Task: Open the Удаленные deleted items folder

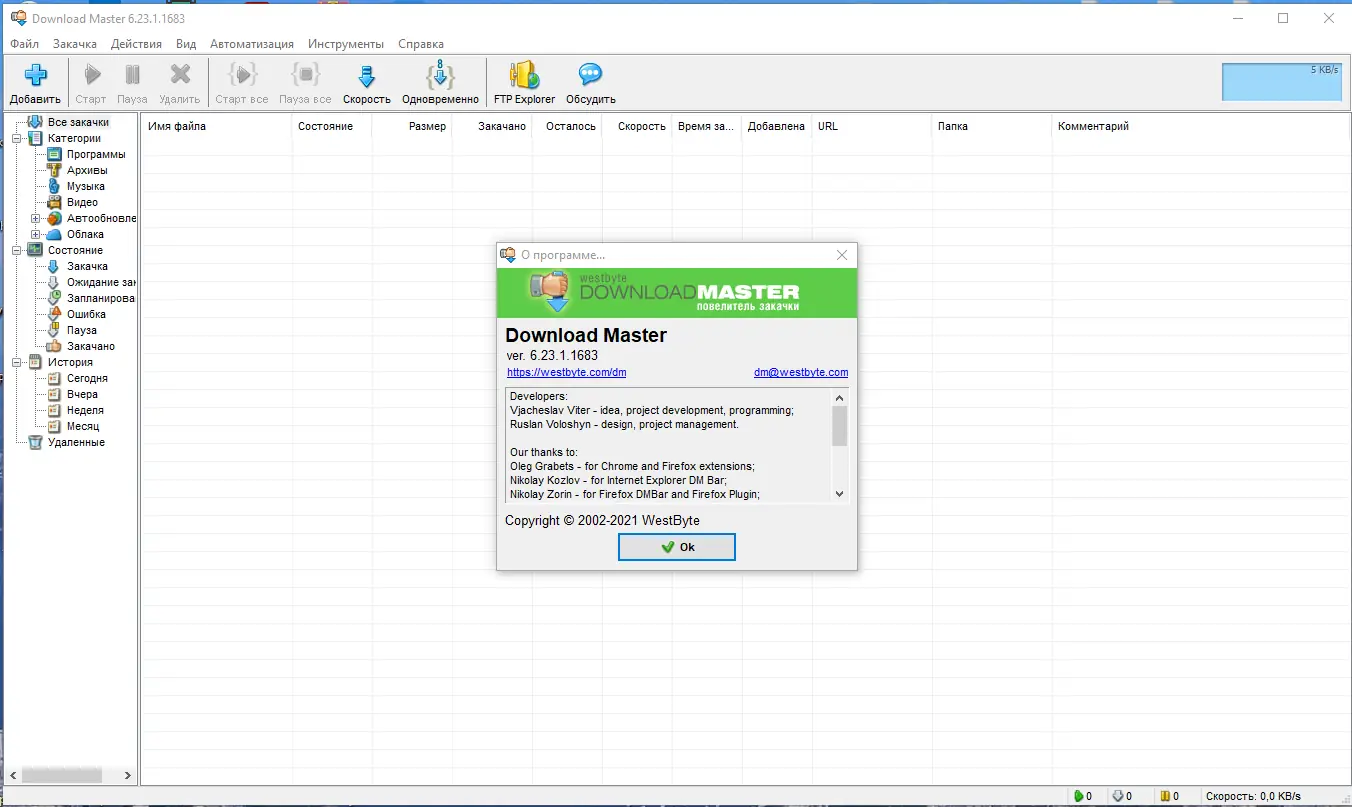Action: [76, 442]
